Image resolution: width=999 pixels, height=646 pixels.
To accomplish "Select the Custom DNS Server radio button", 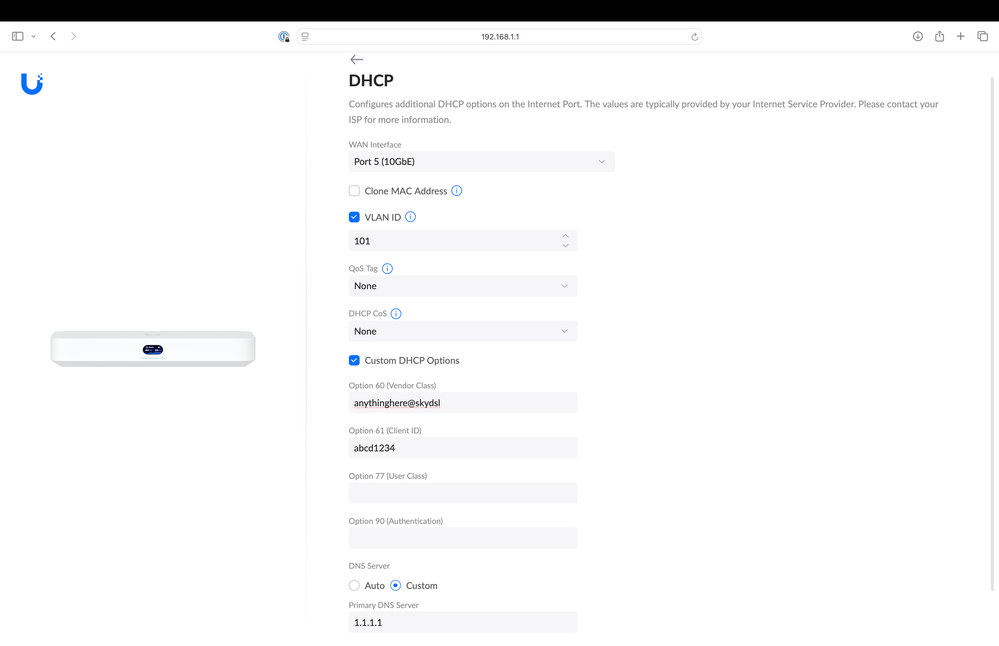I will tap(396, 585).
